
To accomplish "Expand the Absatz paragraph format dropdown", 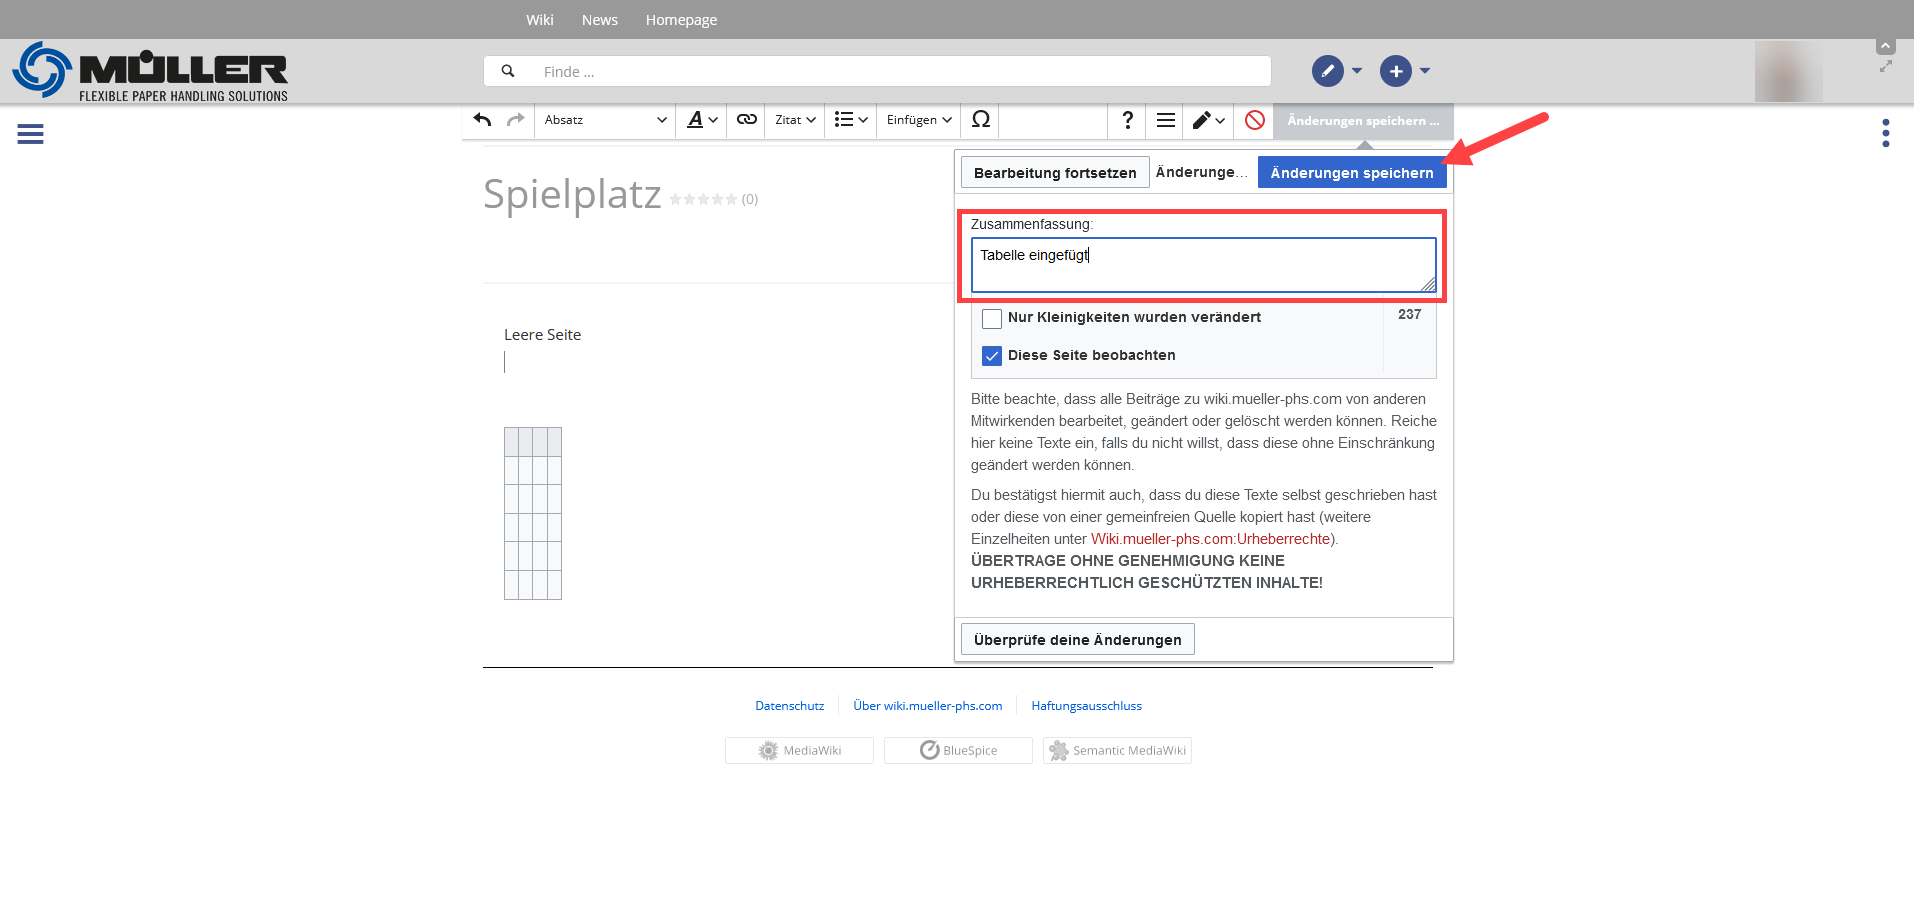I will pos(605,120).
